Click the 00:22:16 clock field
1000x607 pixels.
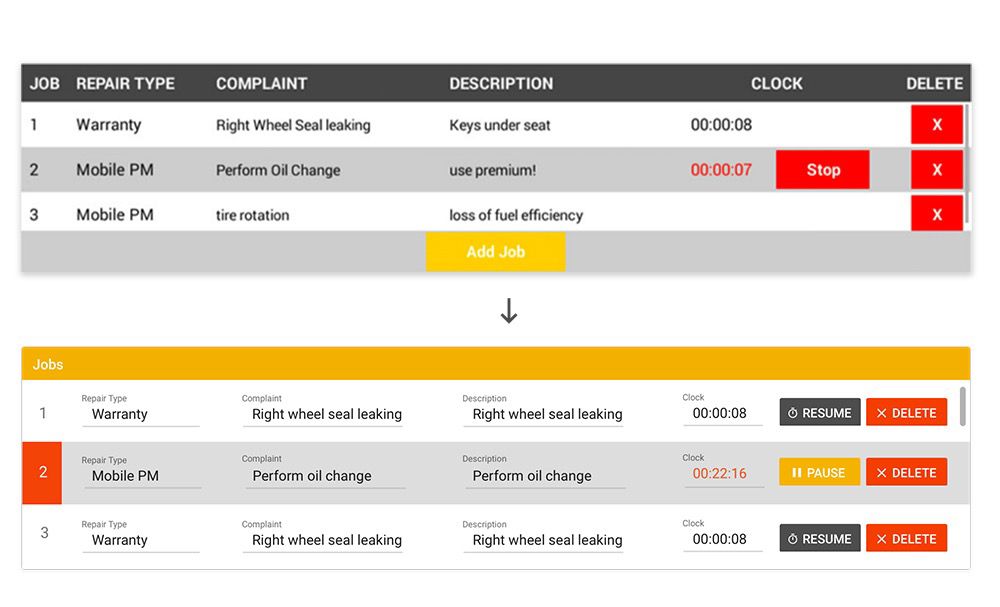pyautogui.click(x=723, y=474)
